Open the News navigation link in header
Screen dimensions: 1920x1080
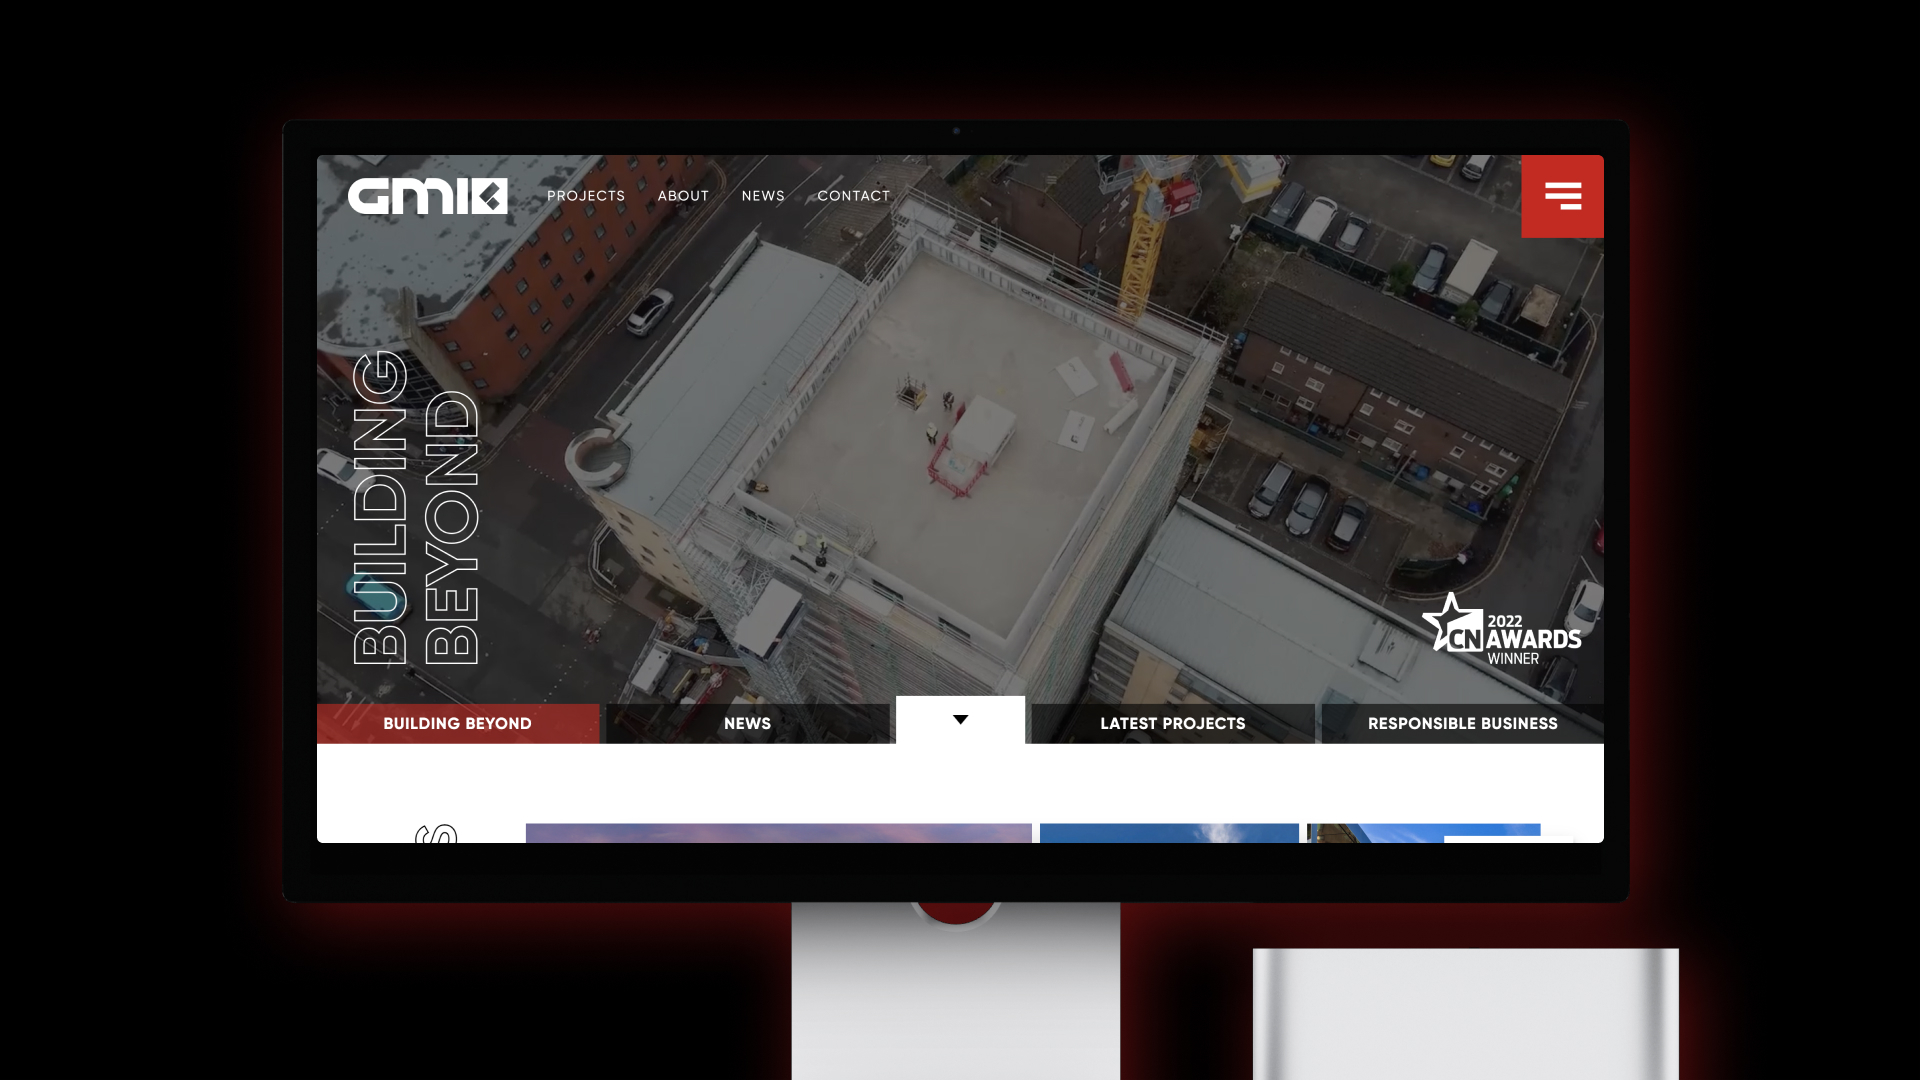pos(763,196)
